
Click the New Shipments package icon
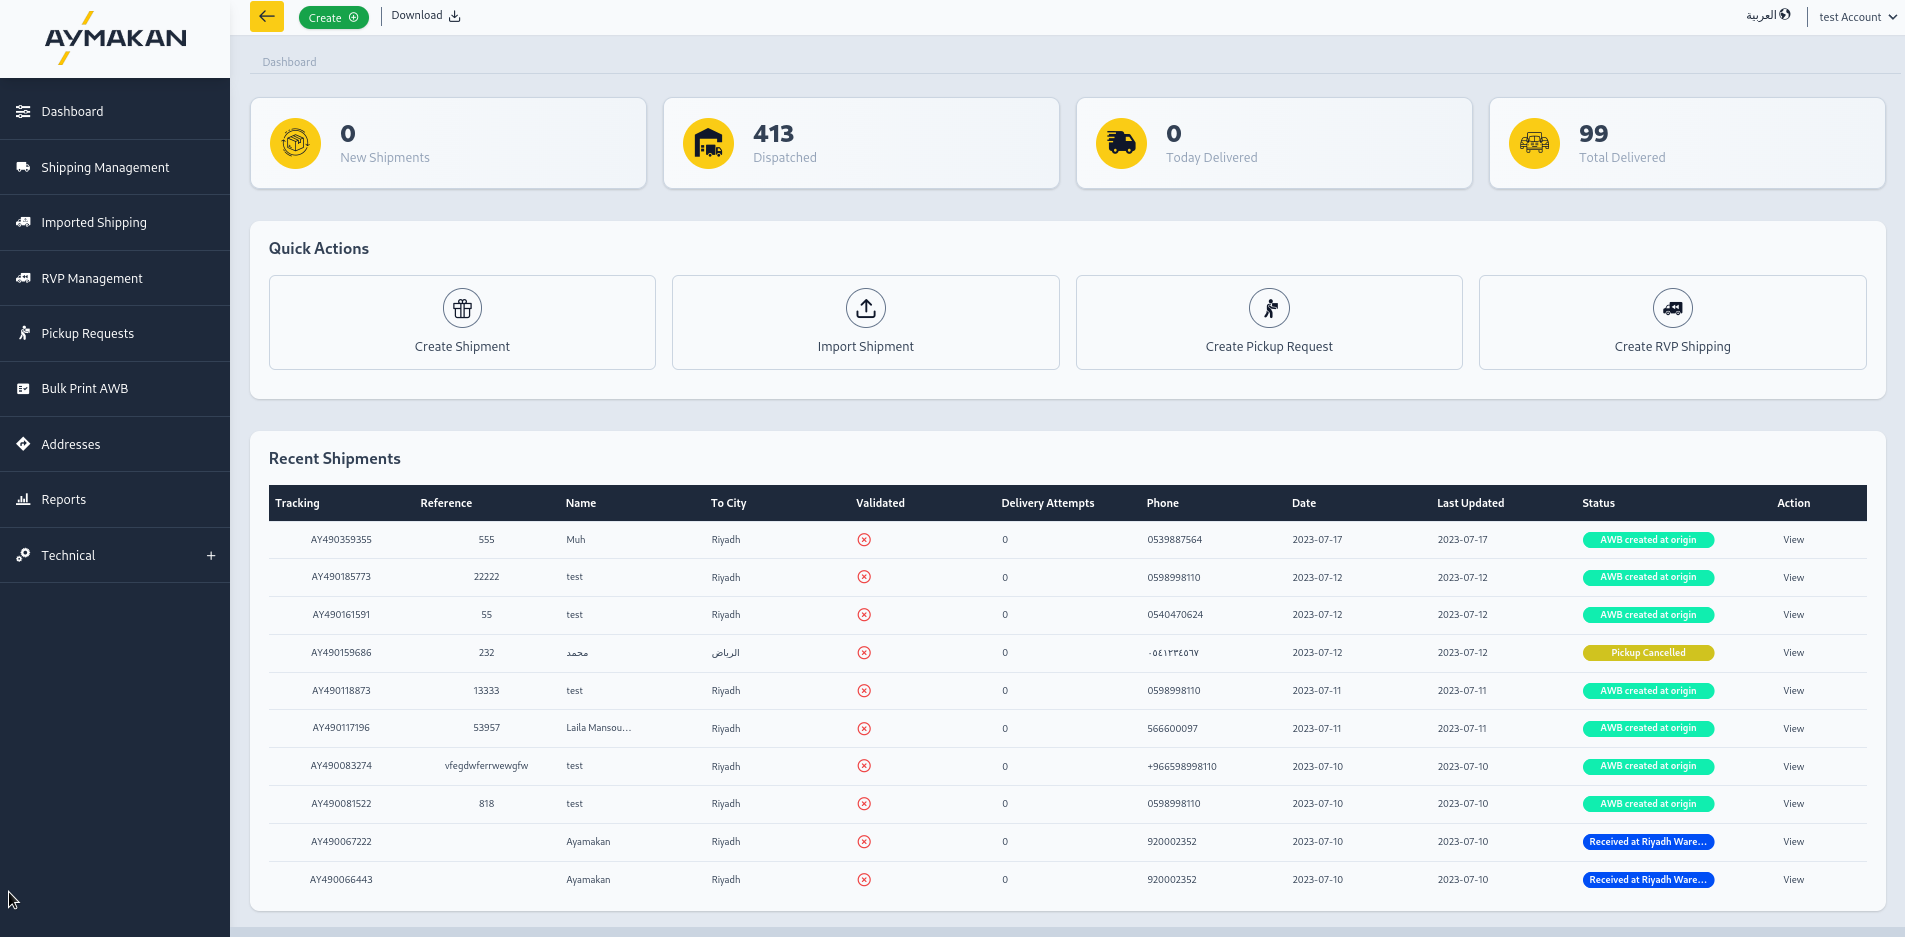[x=295, y=144]
